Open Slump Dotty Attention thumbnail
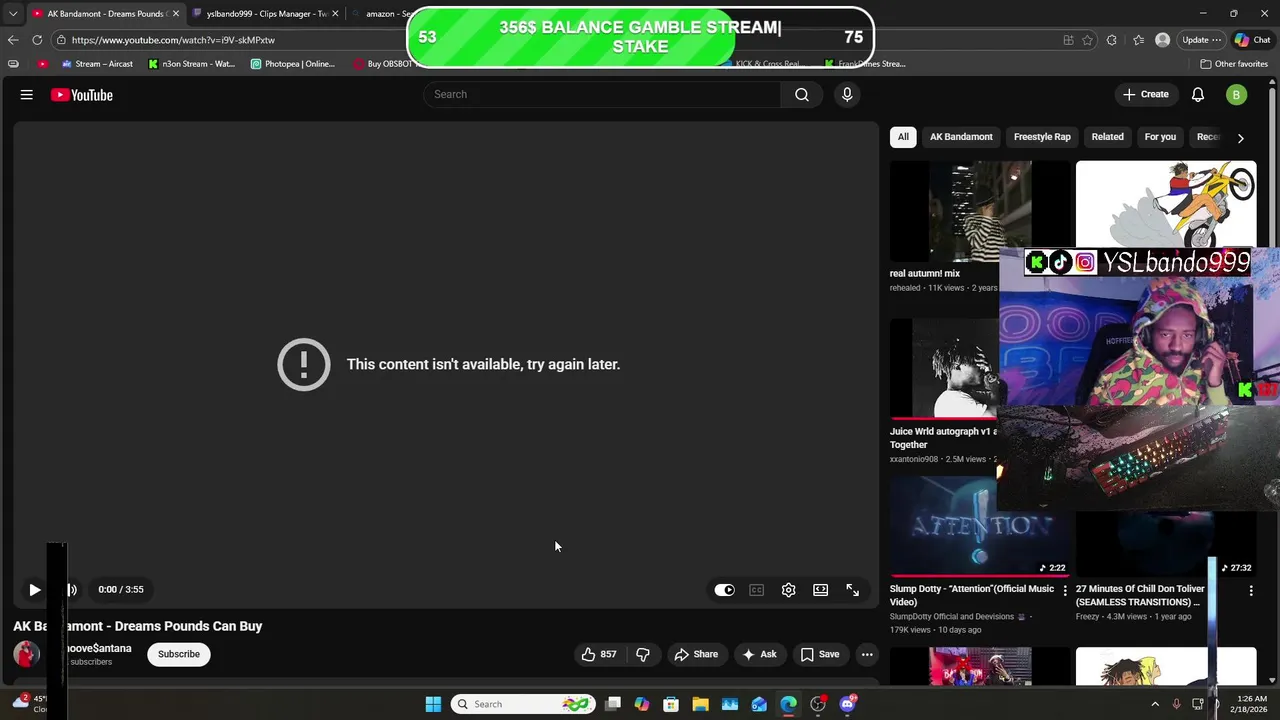1280x720 pixels. (979, 526)
